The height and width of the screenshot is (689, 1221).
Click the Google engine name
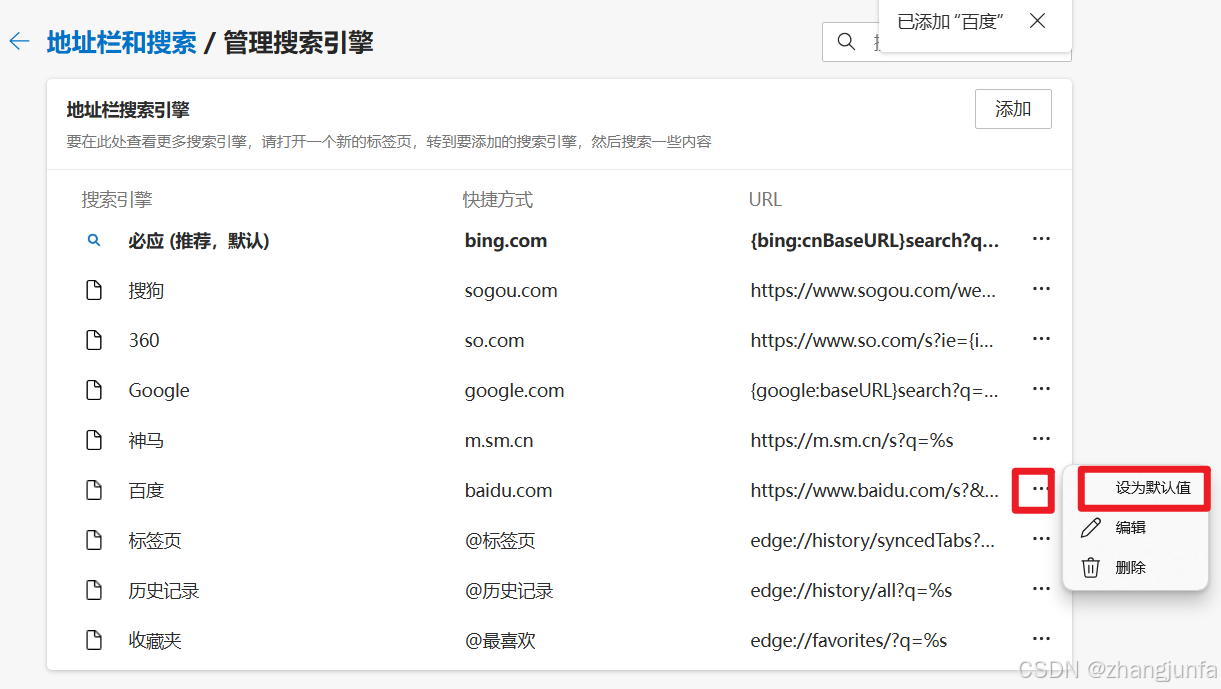[x=159, y=391]
